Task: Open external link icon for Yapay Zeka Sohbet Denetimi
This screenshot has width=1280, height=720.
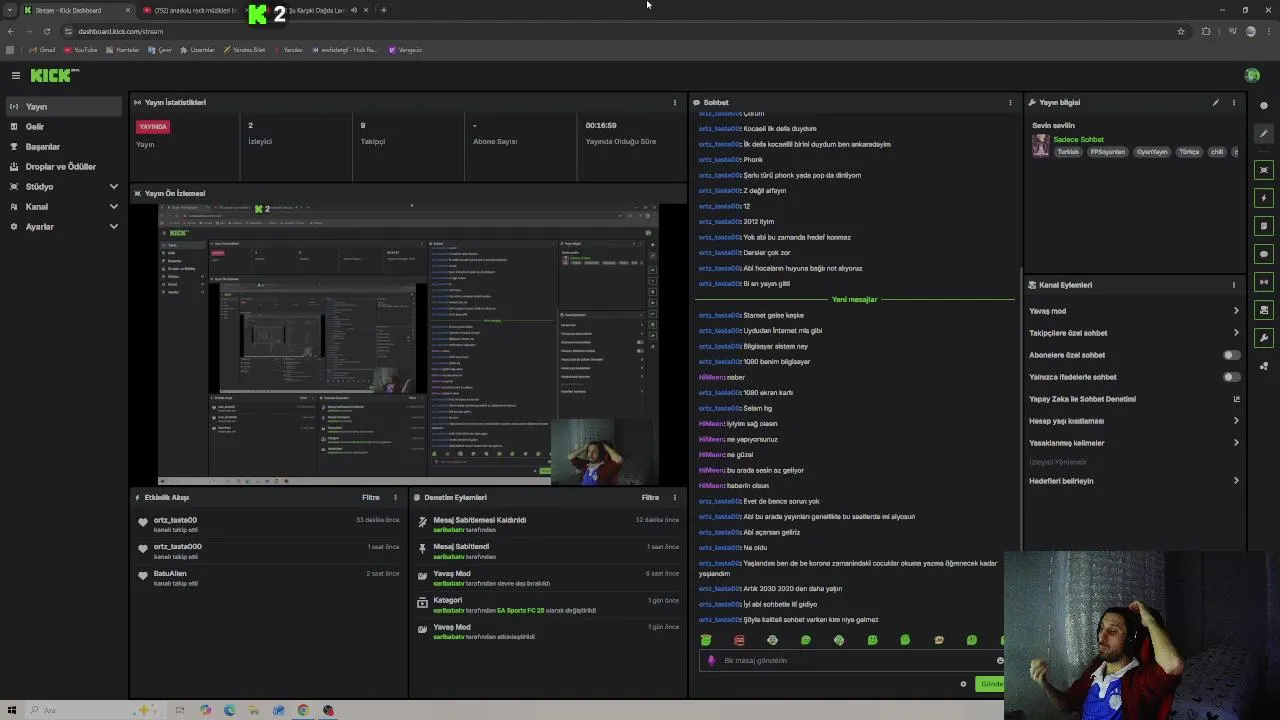Action: pos(1236,399)
